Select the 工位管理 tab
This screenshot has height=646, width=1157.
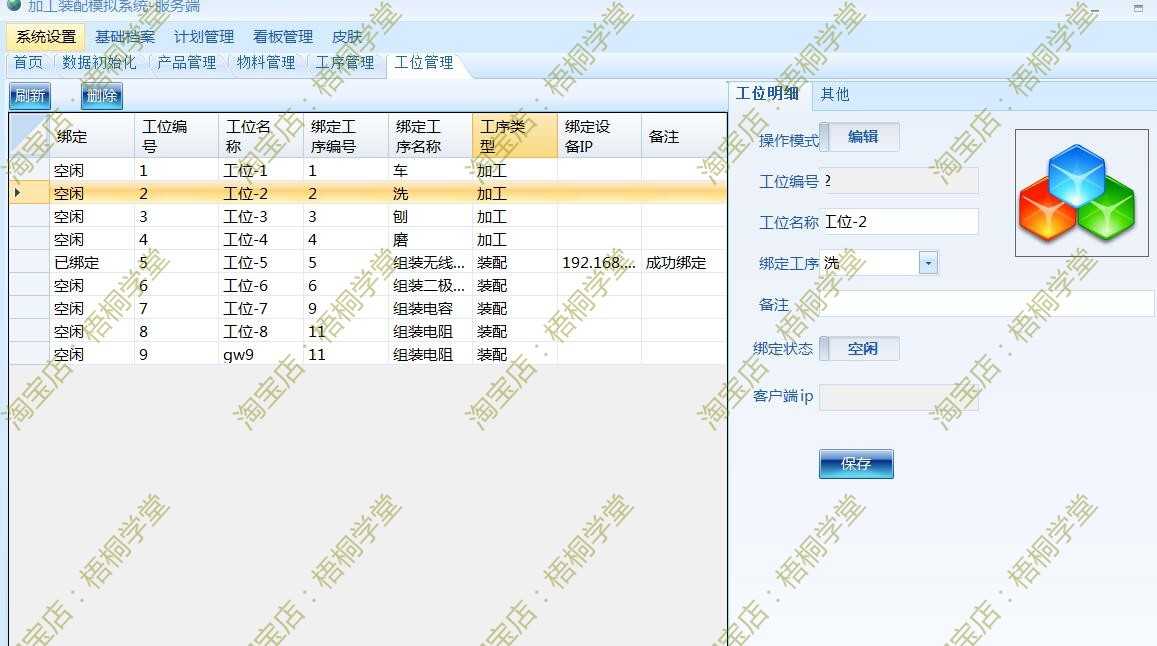coord(424,63)
